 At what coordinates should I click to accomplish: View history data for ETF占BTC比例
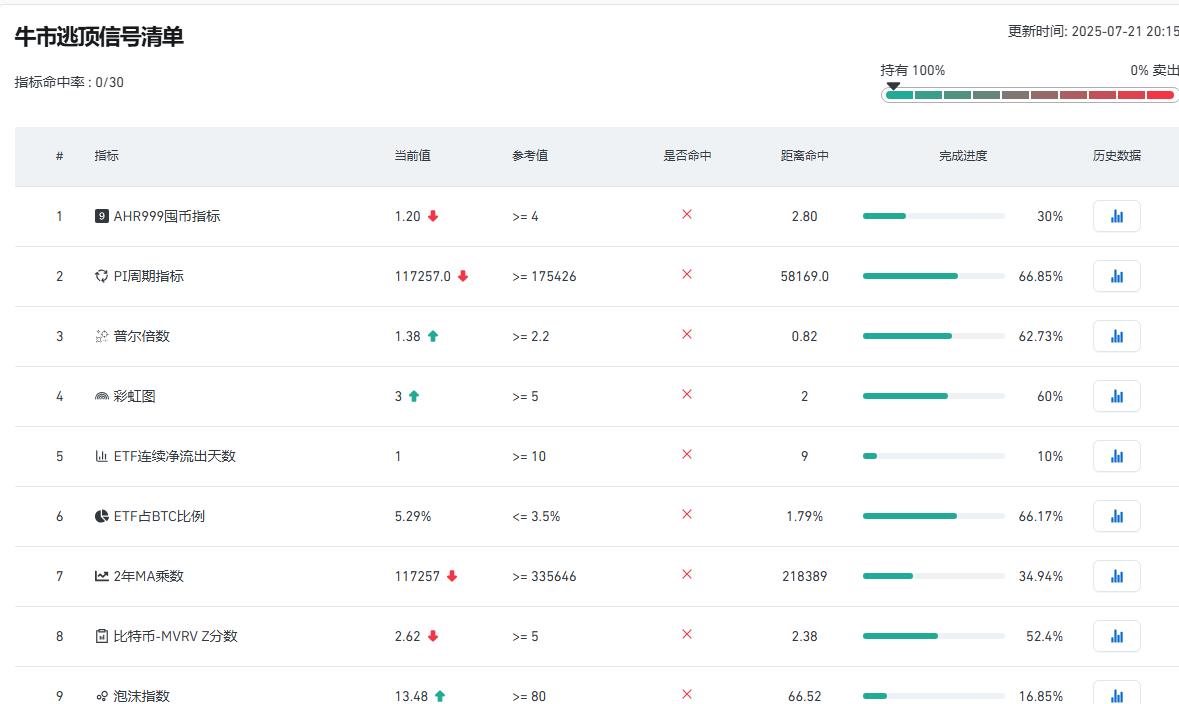pos(1116,516)
